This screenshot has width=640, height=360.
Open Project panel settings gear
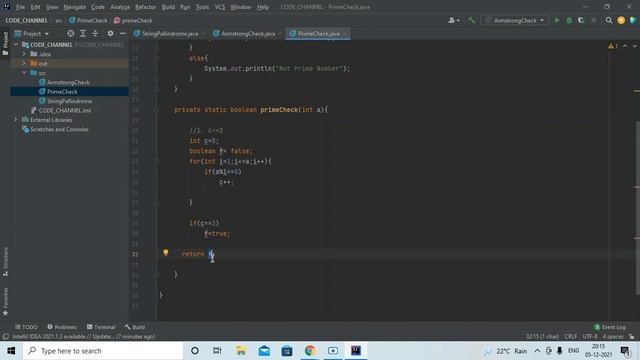pos(110,33)
